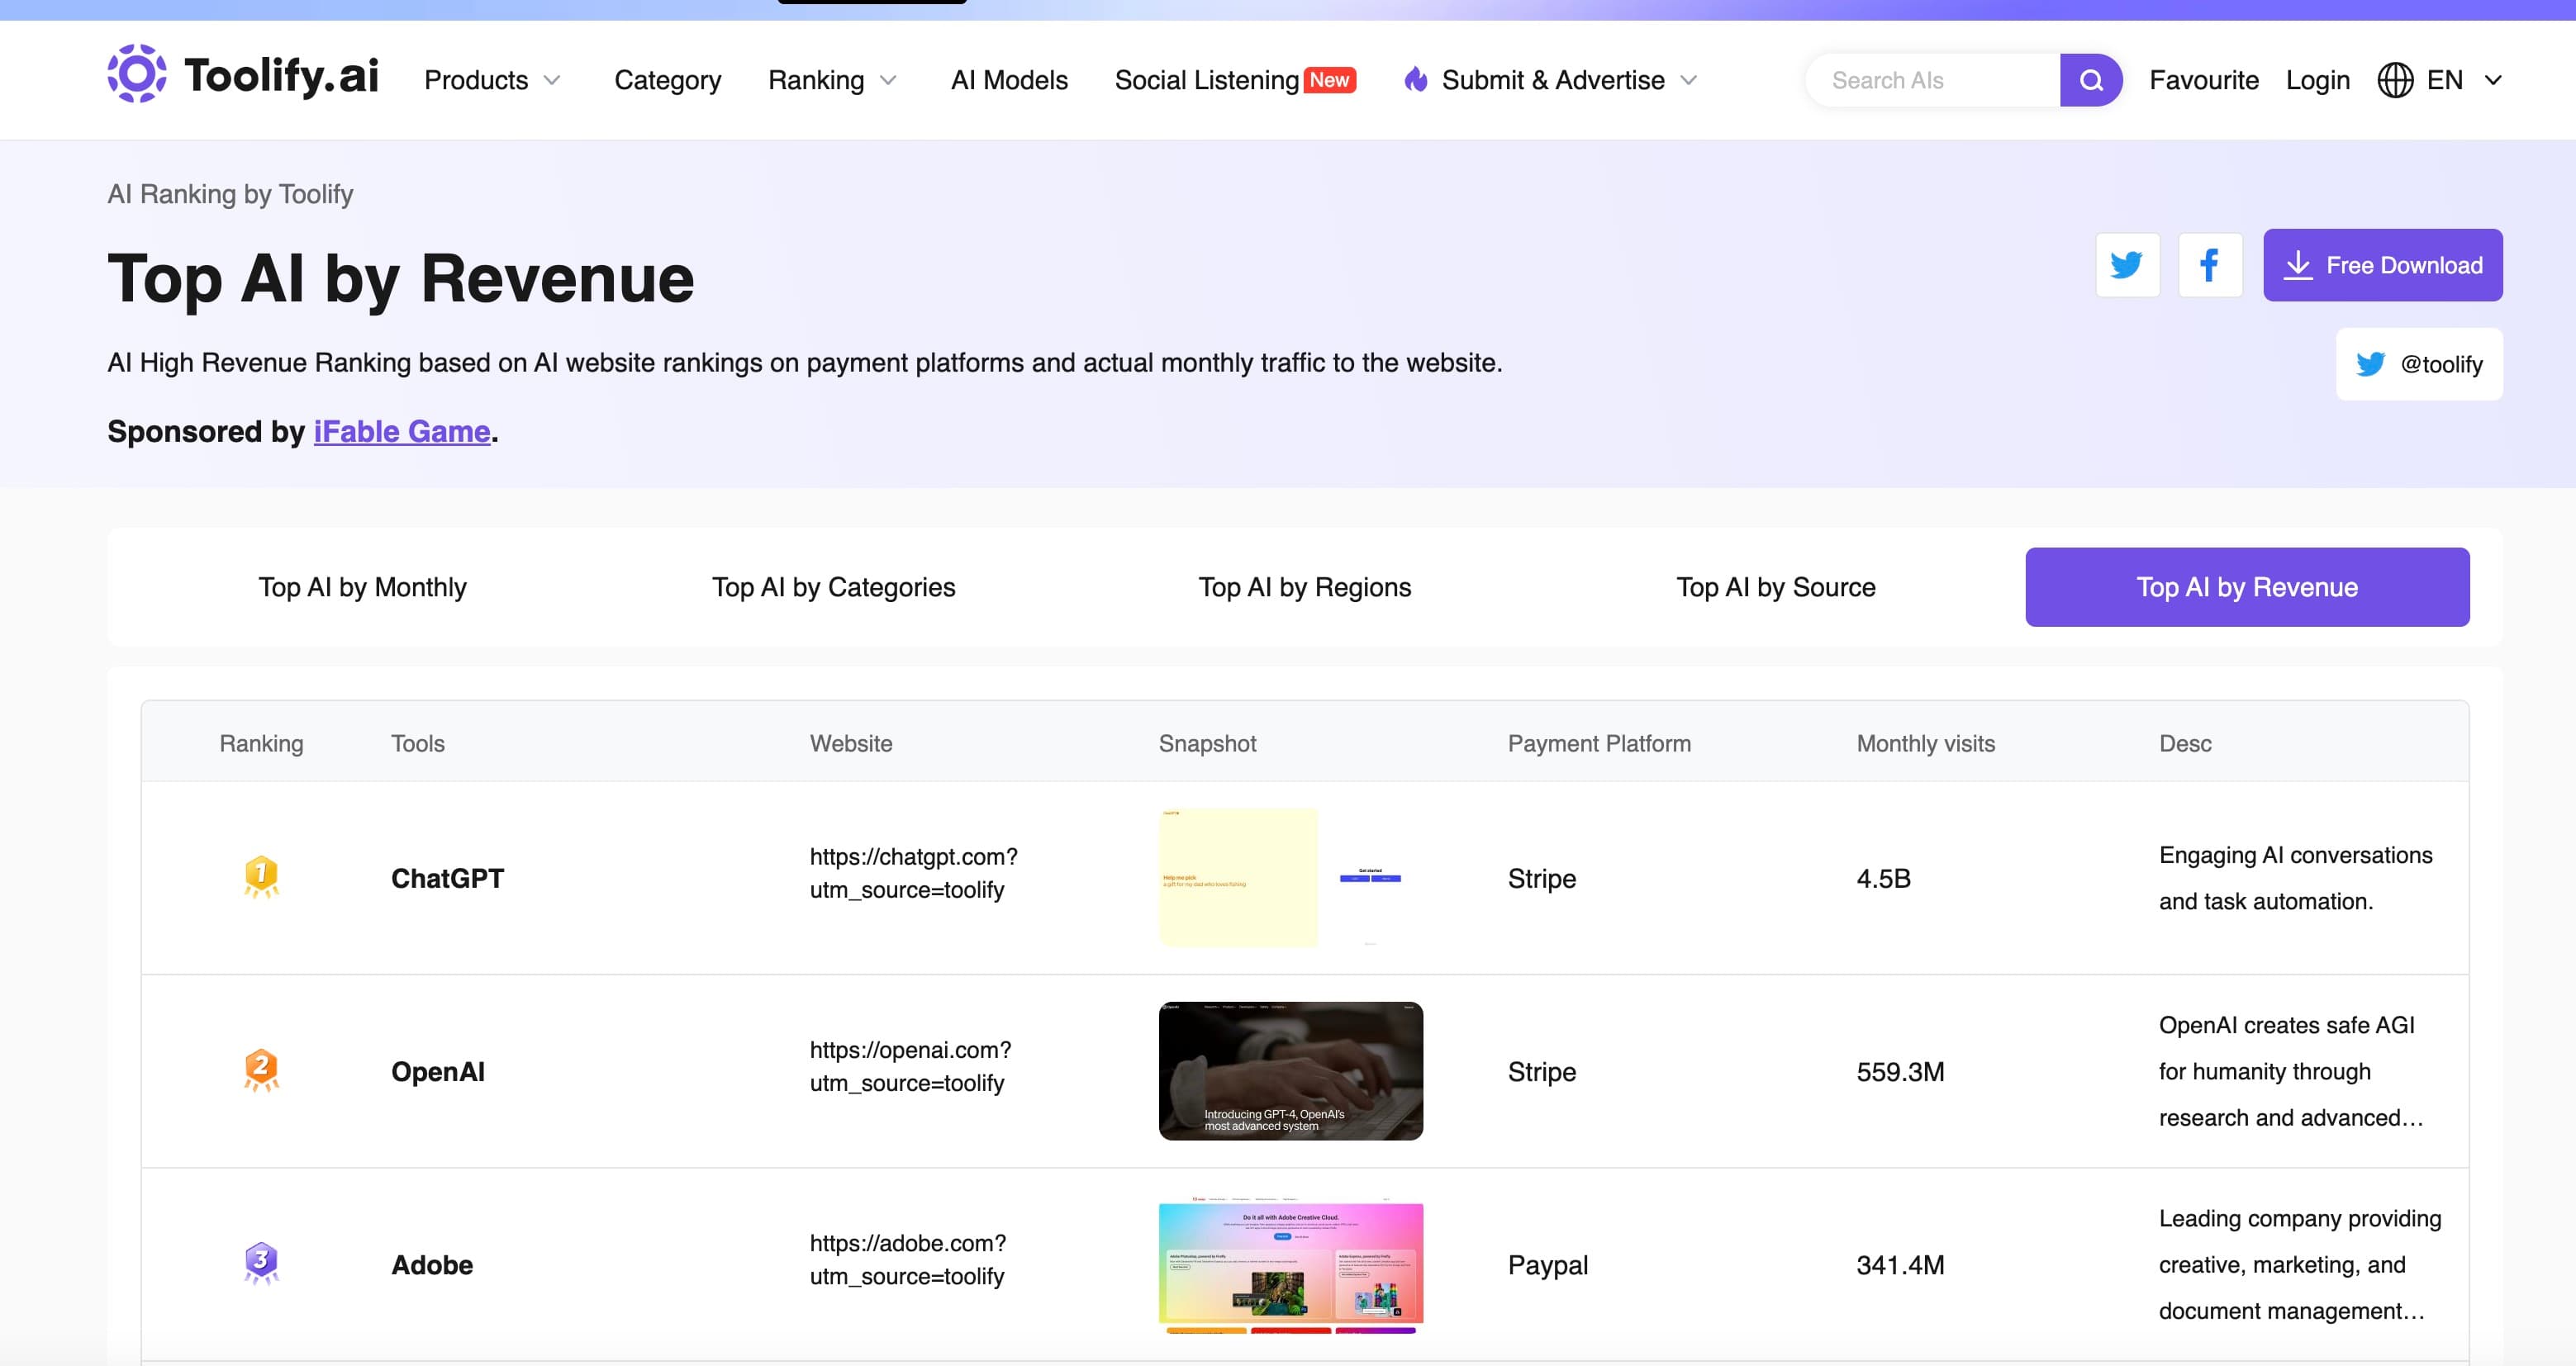Click the purple rank 3 badge
Viewport: 2576px width, 1366px height.
click(x=261, y=1263)
